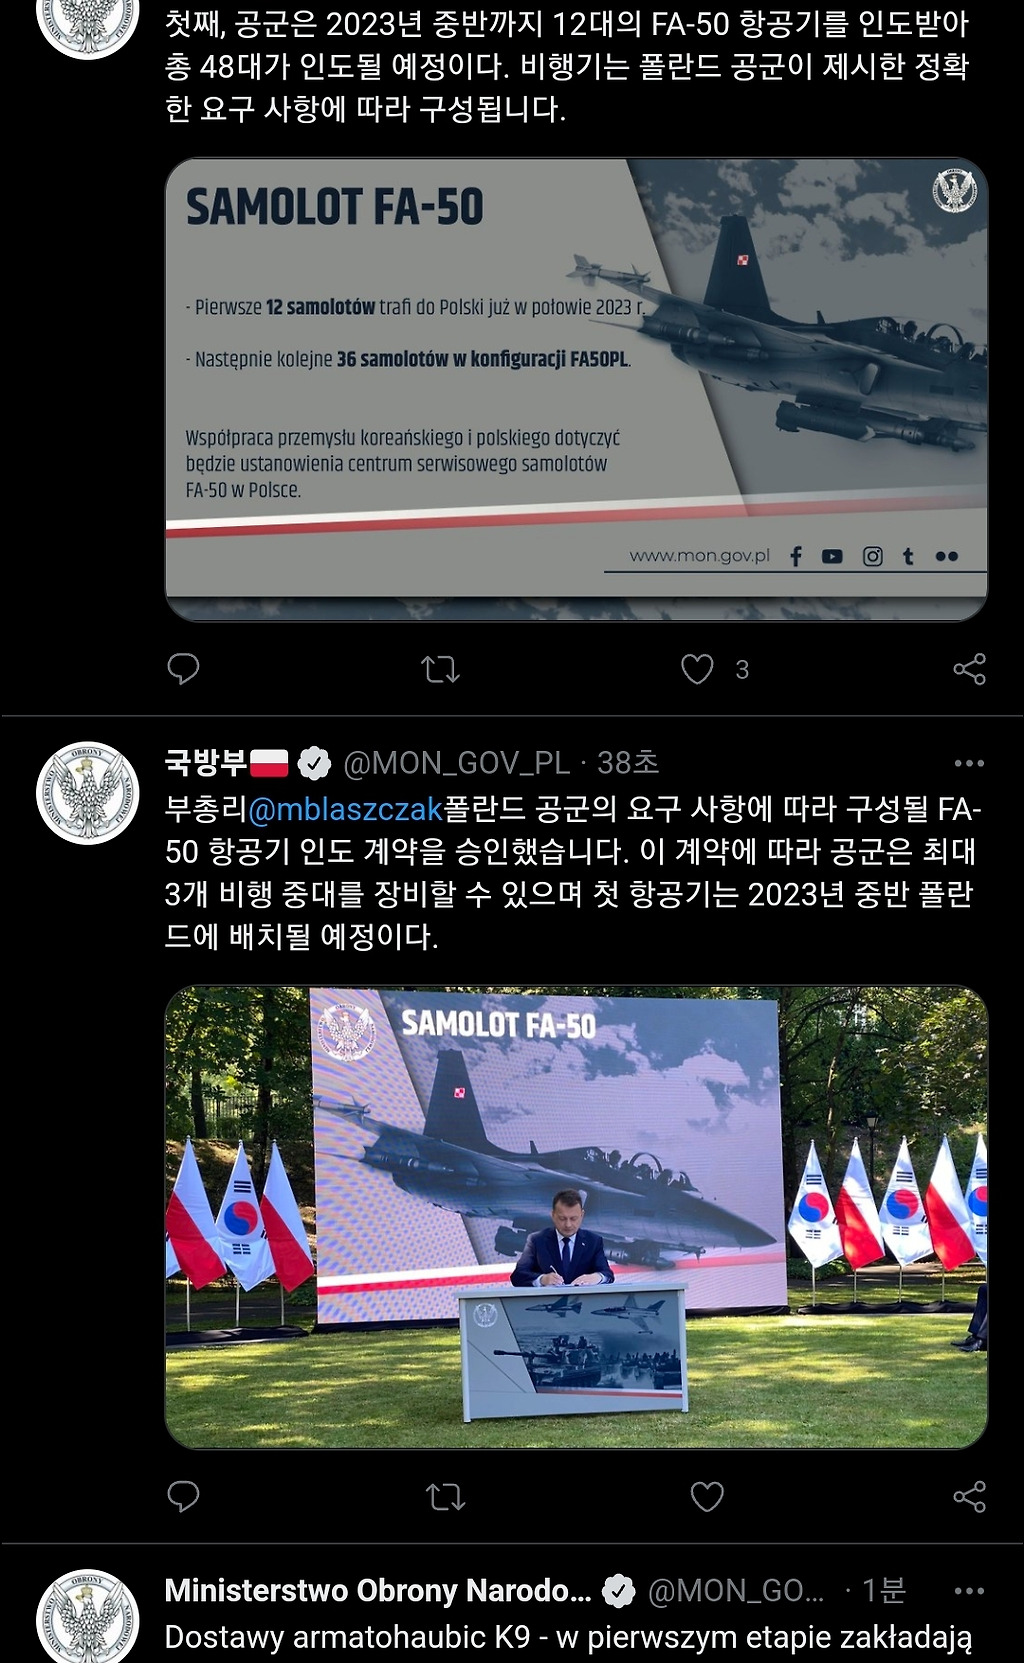The width and height of the screenshot is (1024, 1663).
Task: View the SAMOLOT FA-50 infographic image
Action: 576,389
